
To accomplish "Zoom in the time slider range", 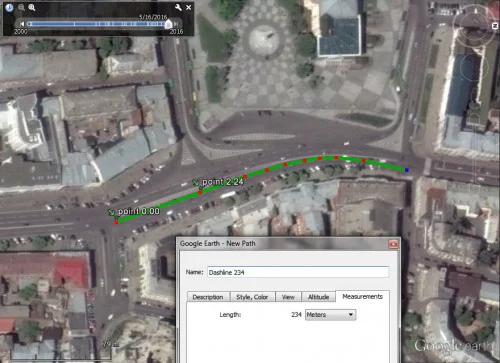I will (x=32, y=7).
